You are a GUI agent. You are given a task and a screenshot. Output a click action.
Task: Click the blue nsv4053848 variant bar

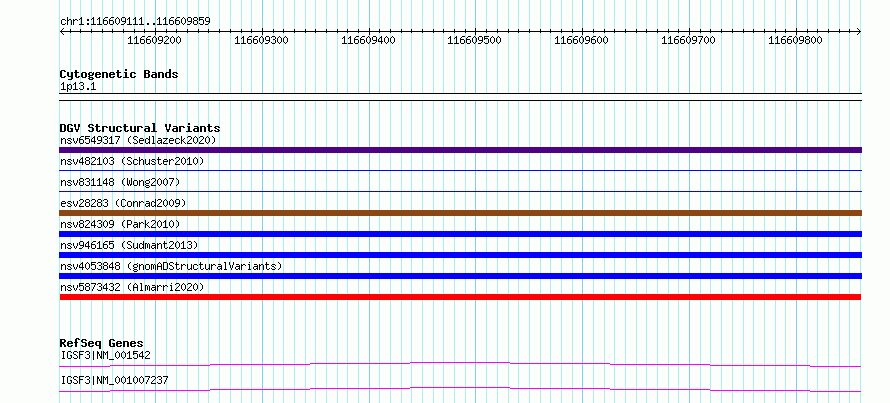460,276
